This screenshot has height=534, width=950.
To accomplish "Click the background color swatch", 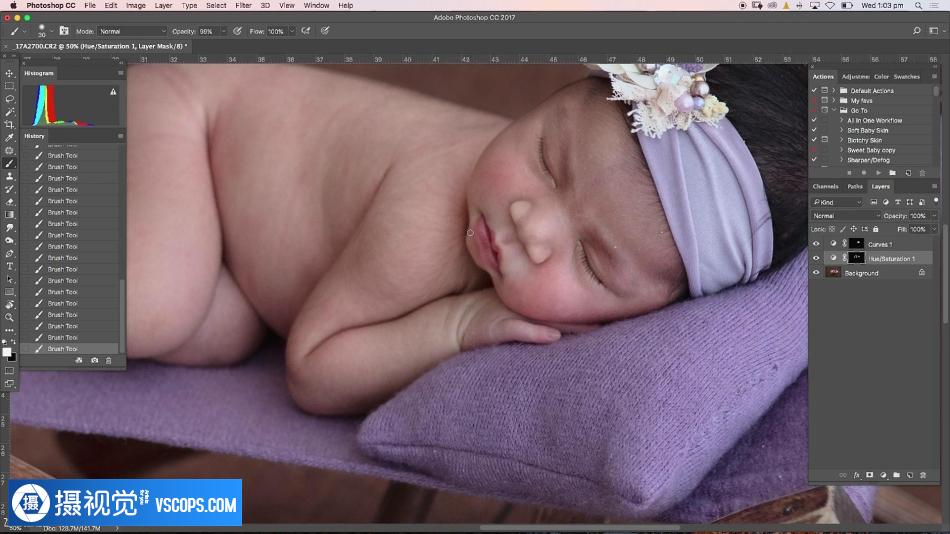I will [12, 357].
